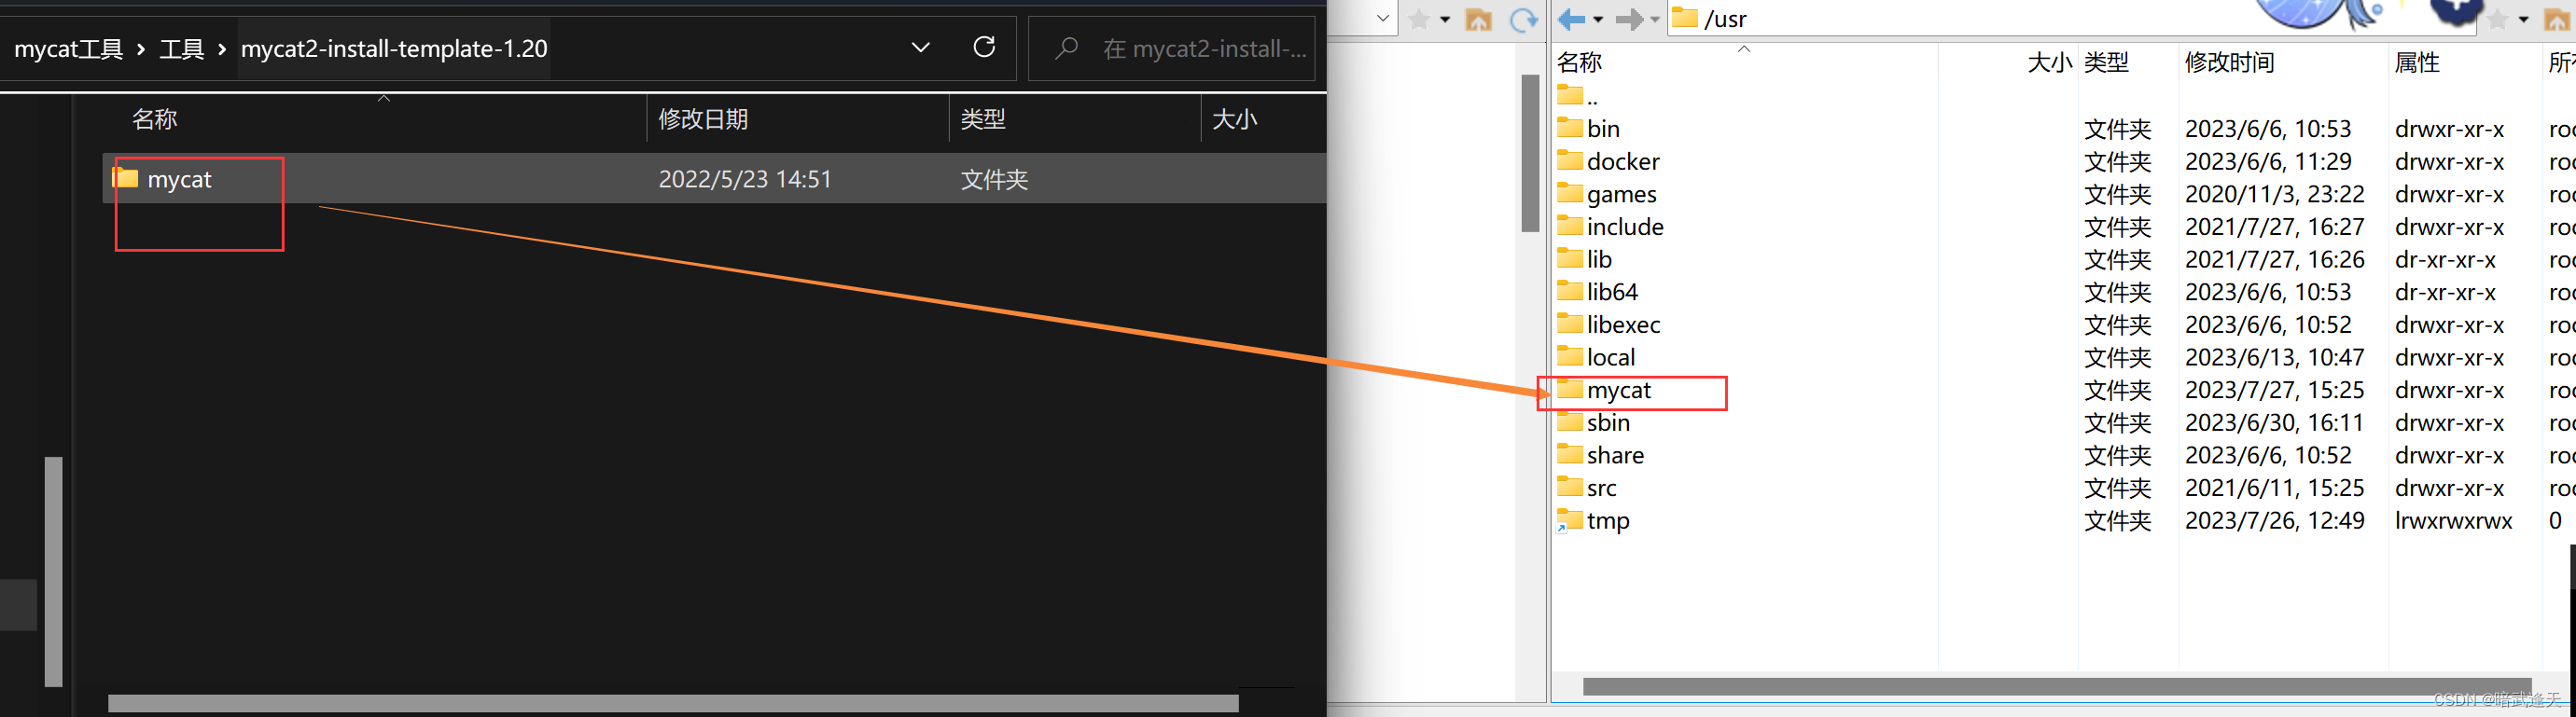The height and width of the screenshot is (717, 2576).
Task: Open the address bar history dropdown in Explorer
Action: pos(920,47)
